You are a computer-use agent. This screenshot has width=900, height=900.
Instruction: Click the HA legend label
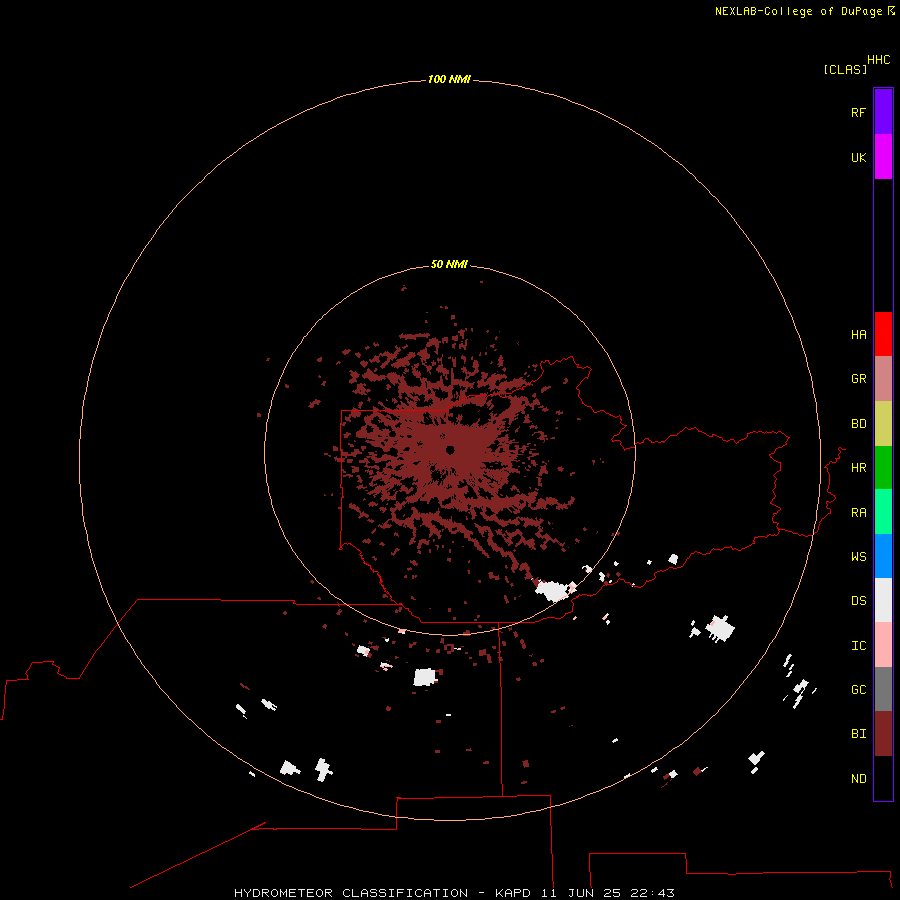click(858, 335)
